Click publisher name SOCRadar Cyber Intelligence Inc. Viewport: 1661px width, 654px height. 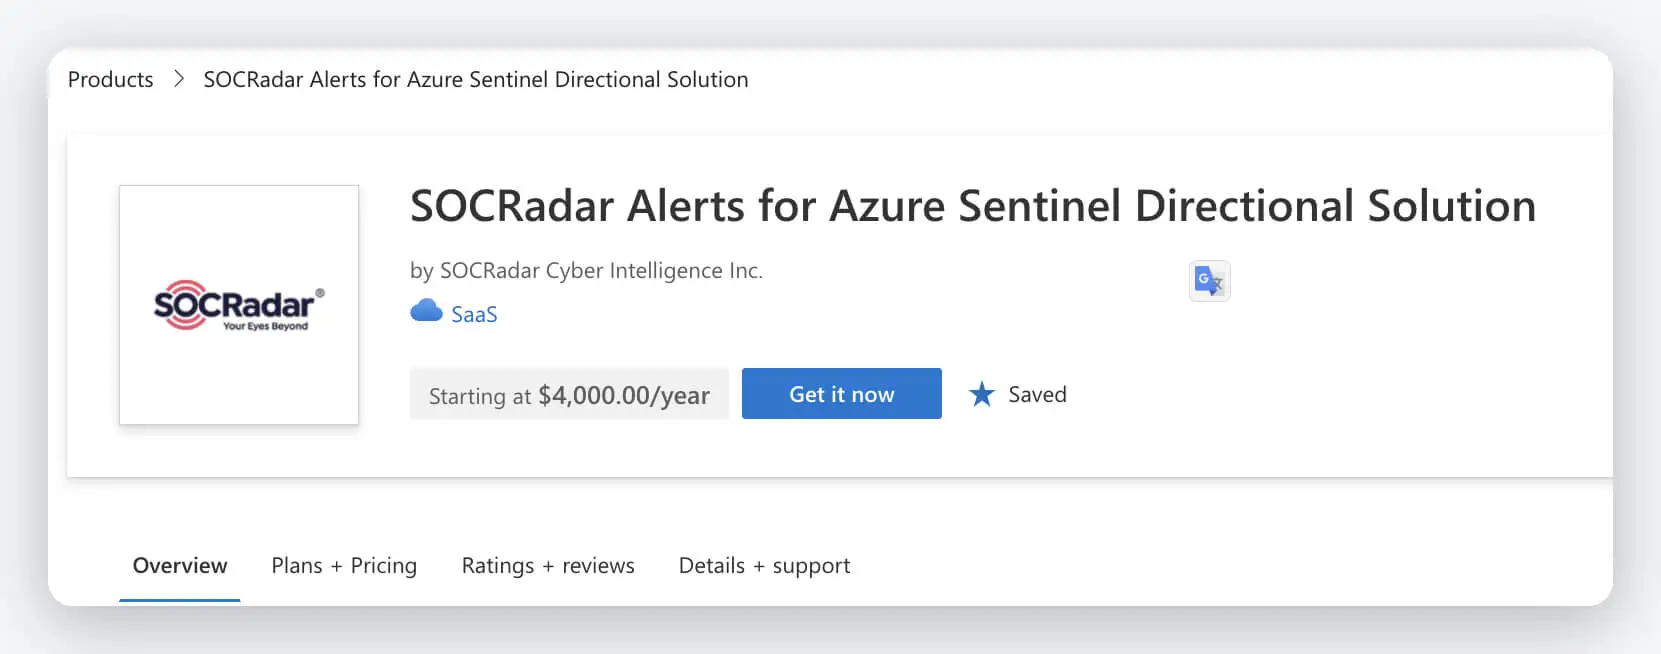click(x=601, y=270)
